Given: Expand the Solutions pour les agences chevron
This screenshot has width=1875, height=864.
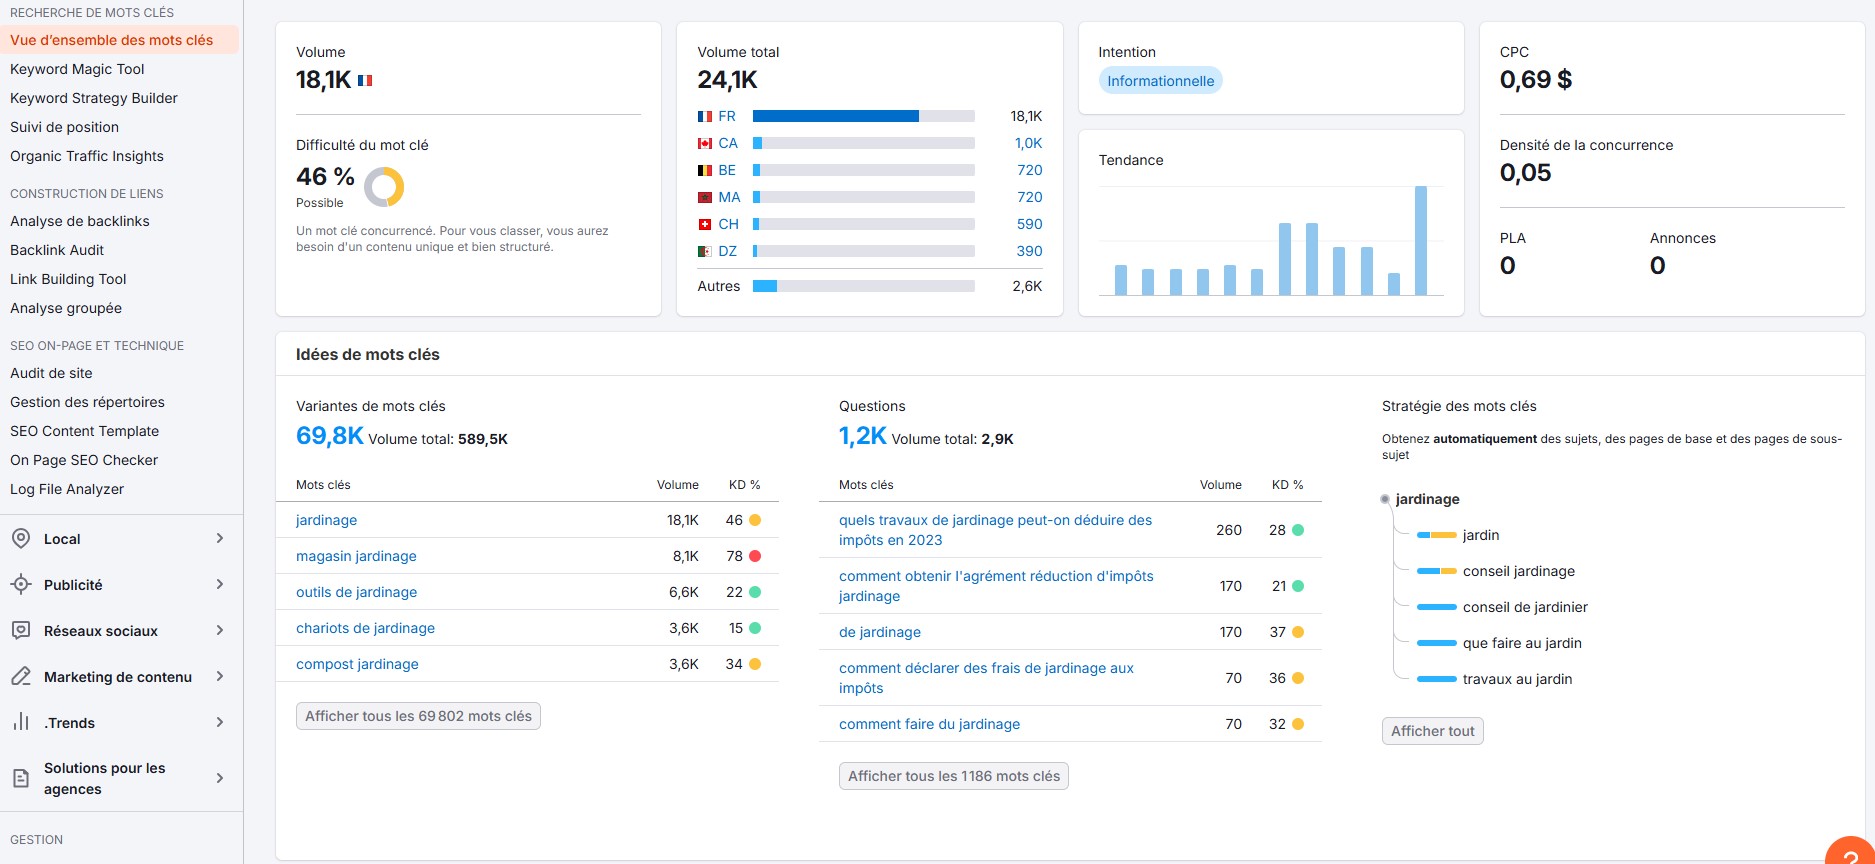Looking at the screenshot, I should (220, 778).
